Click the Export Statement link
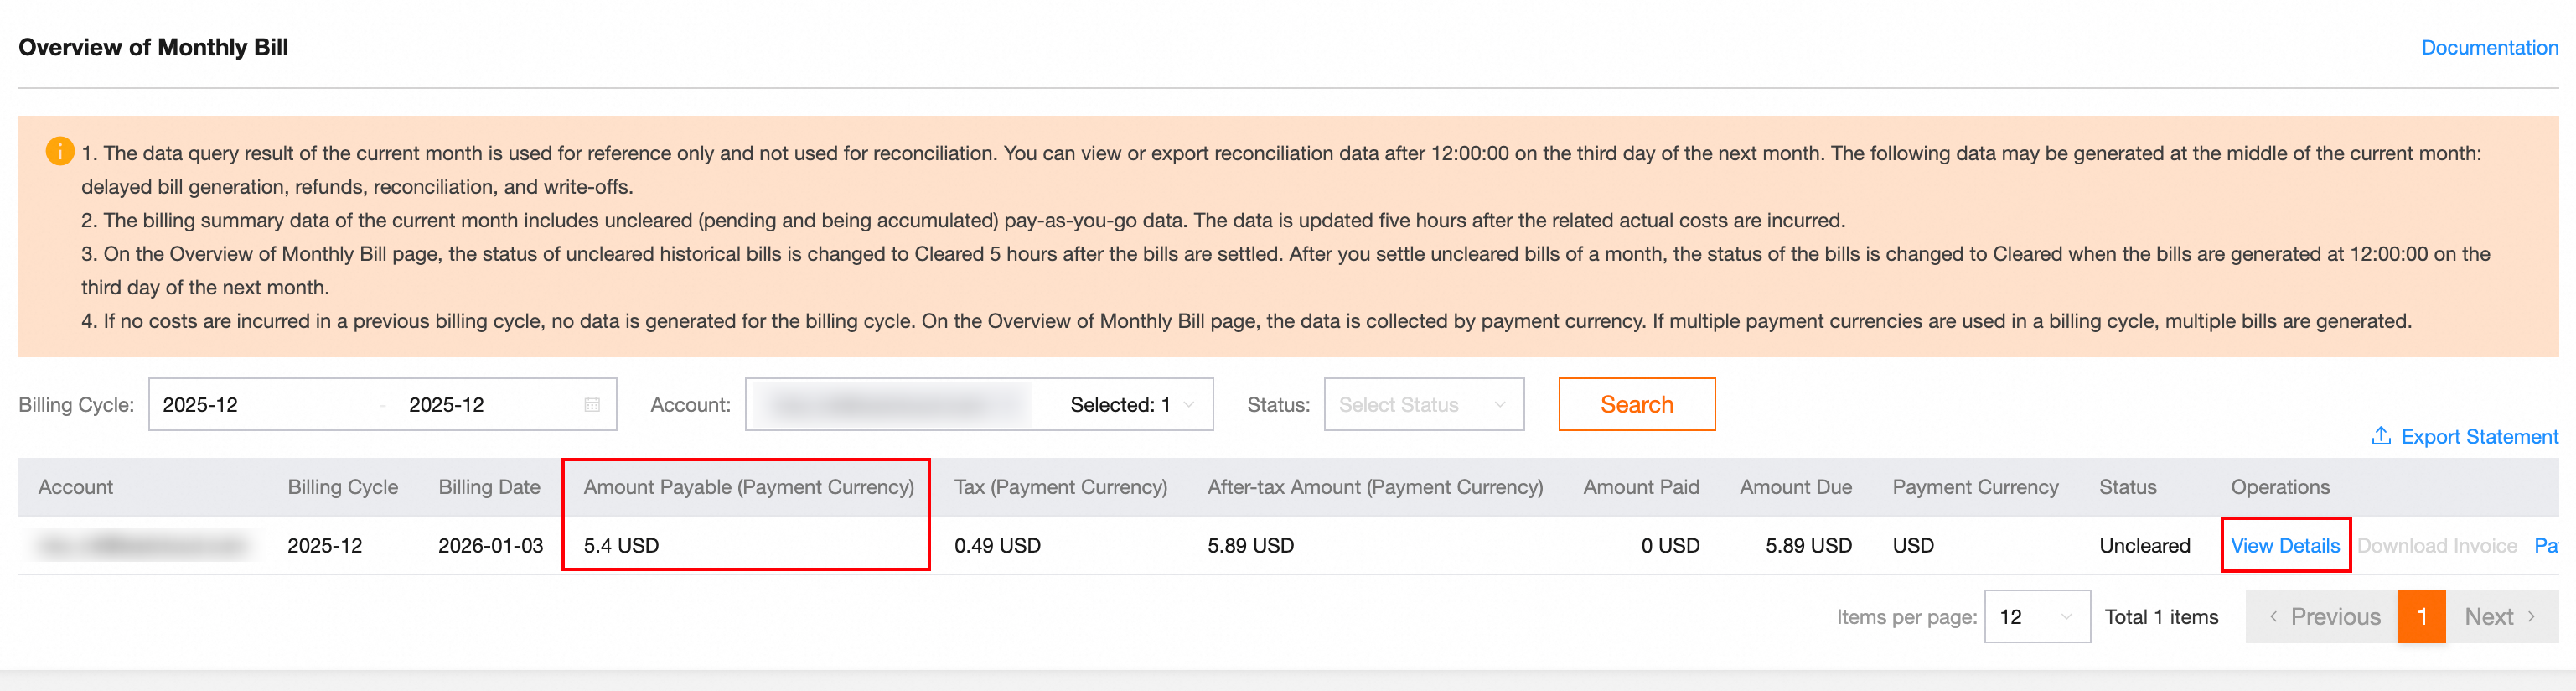Screen dimensions: 2576x691 [x=2479, y=437]
